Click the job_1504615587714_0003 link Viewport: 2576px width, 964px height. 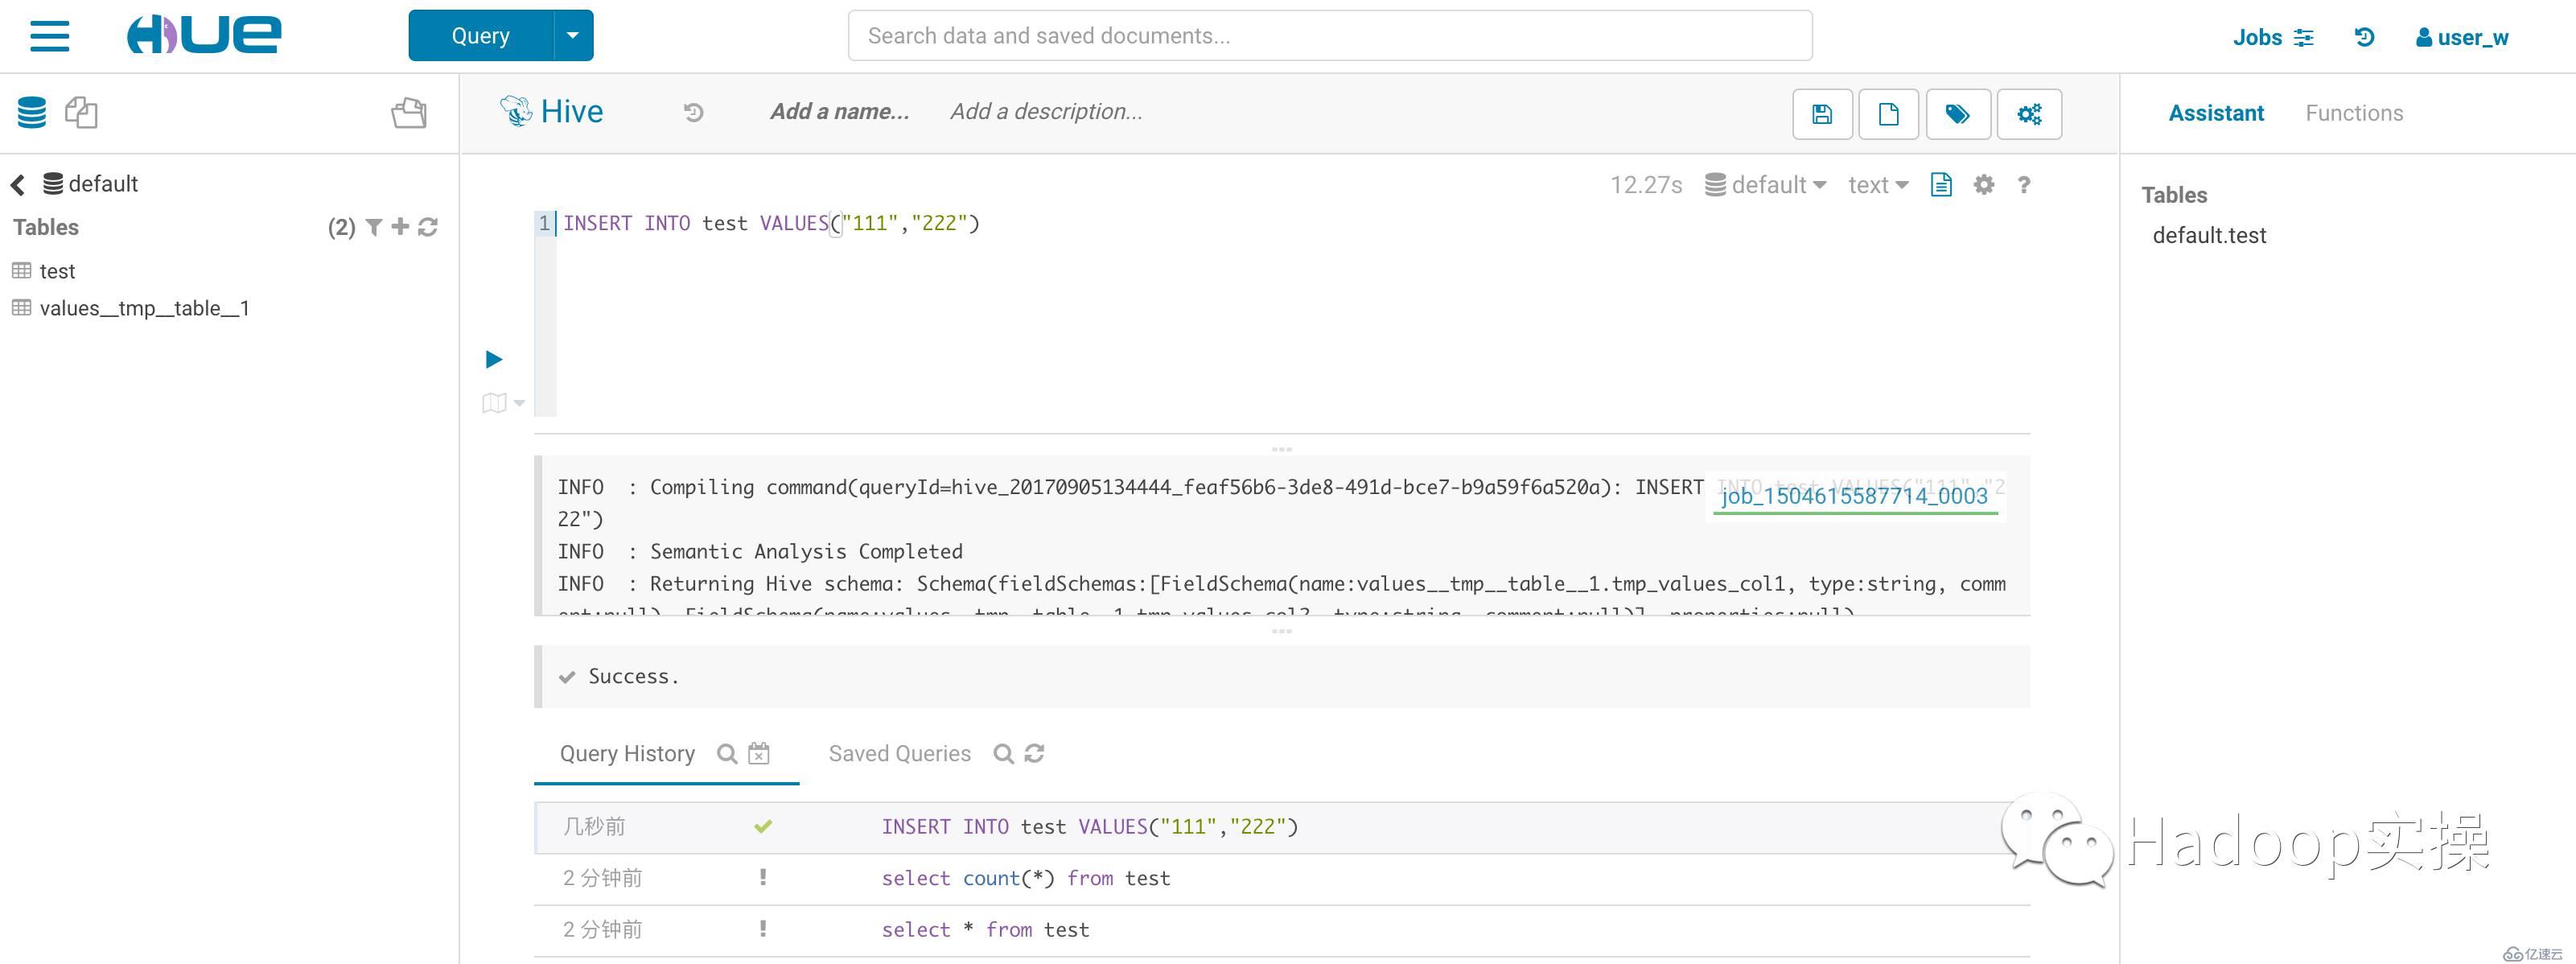coord(1851,496)
